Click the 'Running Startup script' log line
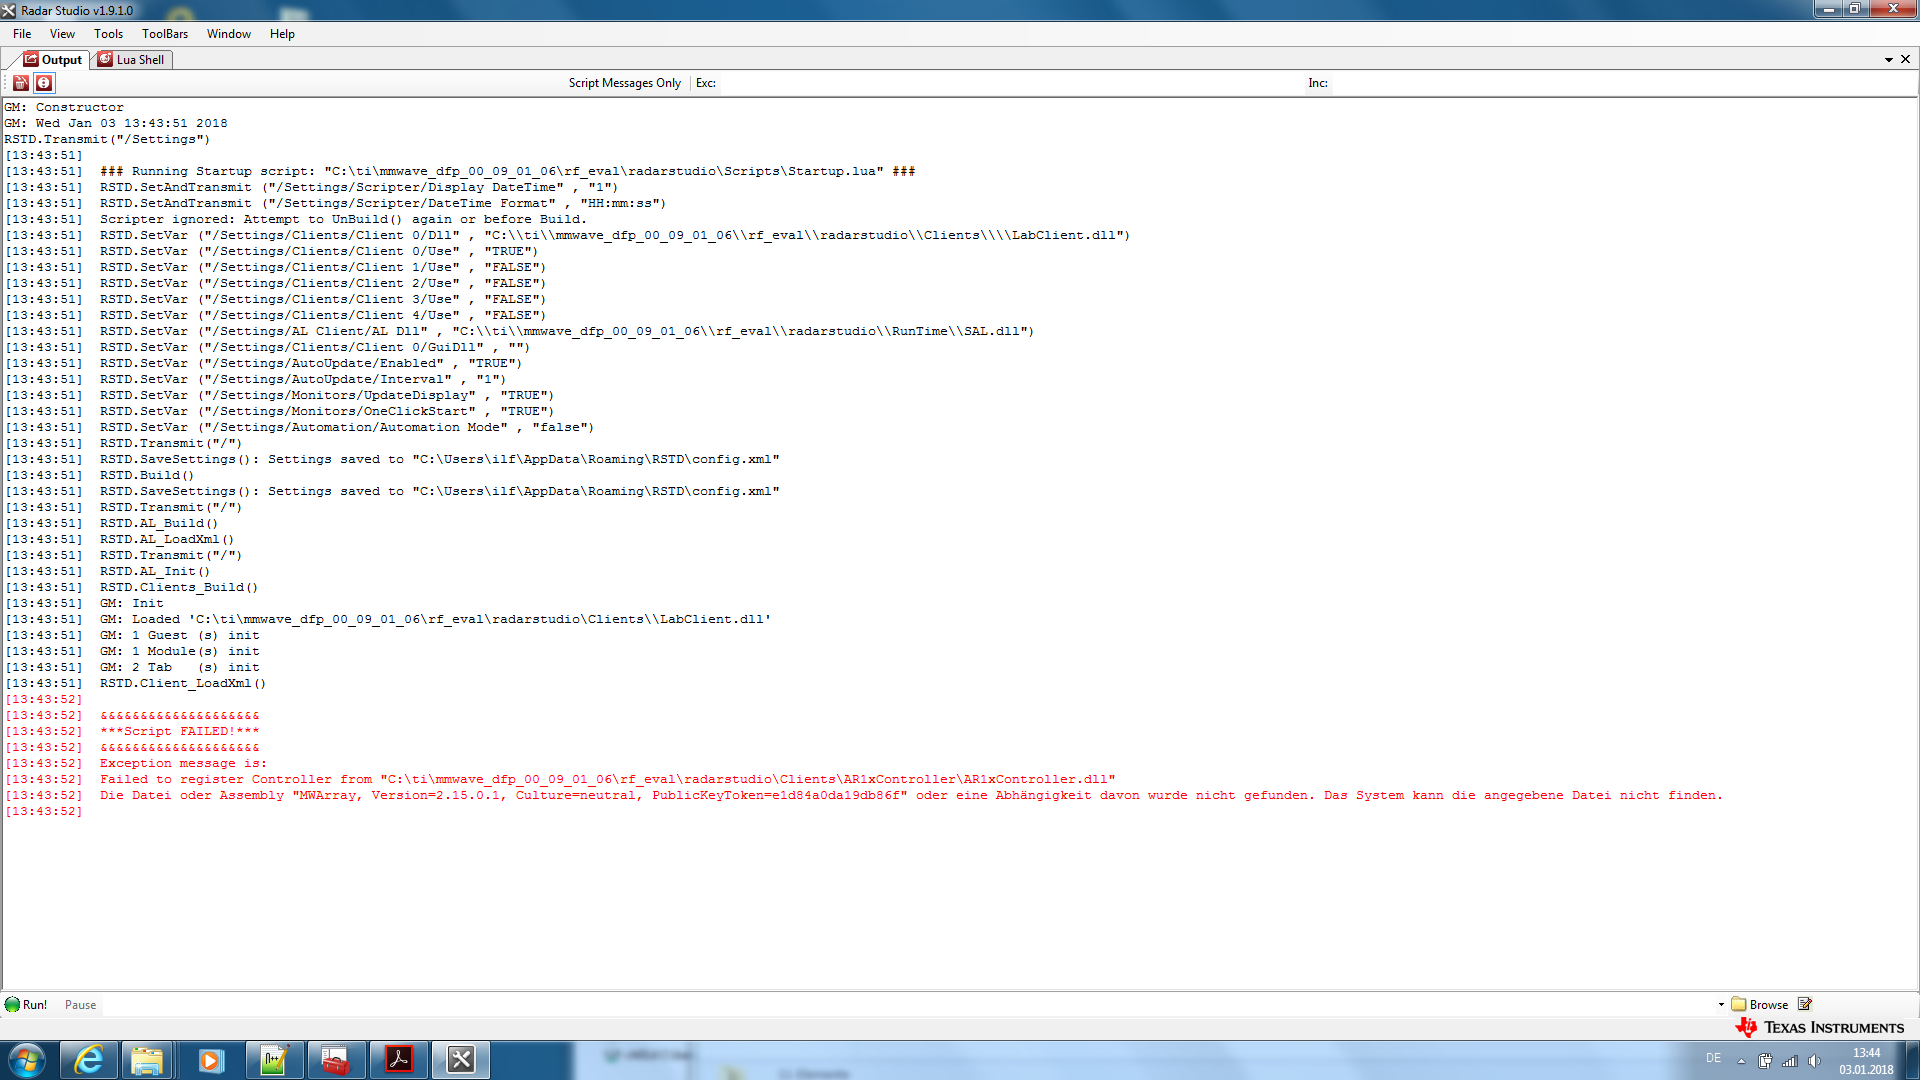1920x1080 pixels. (x=507, y=172)
